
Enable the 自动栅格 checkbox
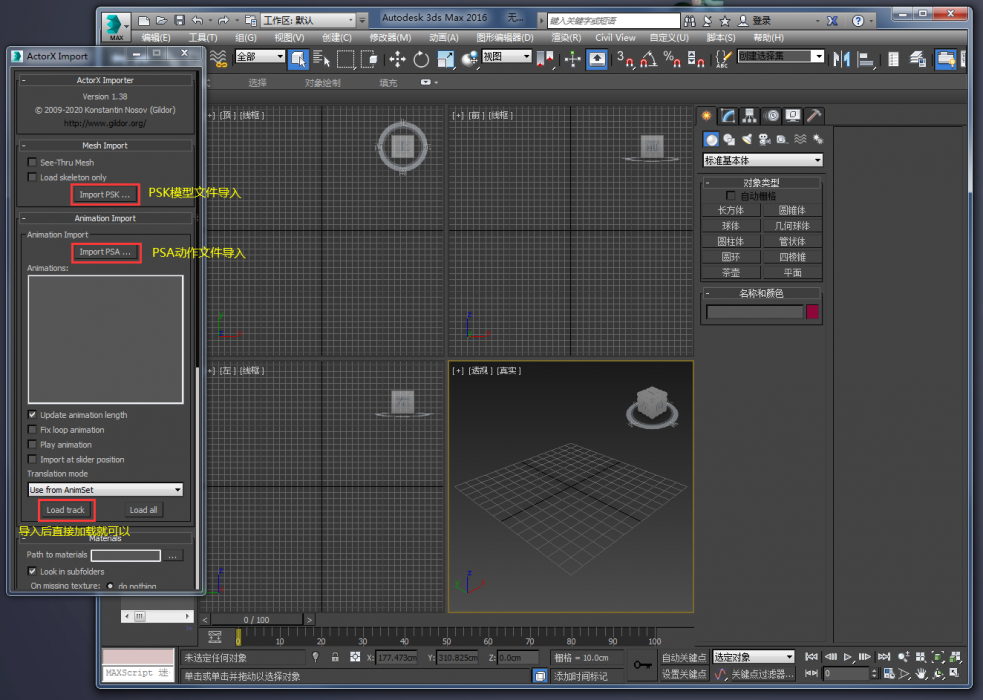pos(731,196)
